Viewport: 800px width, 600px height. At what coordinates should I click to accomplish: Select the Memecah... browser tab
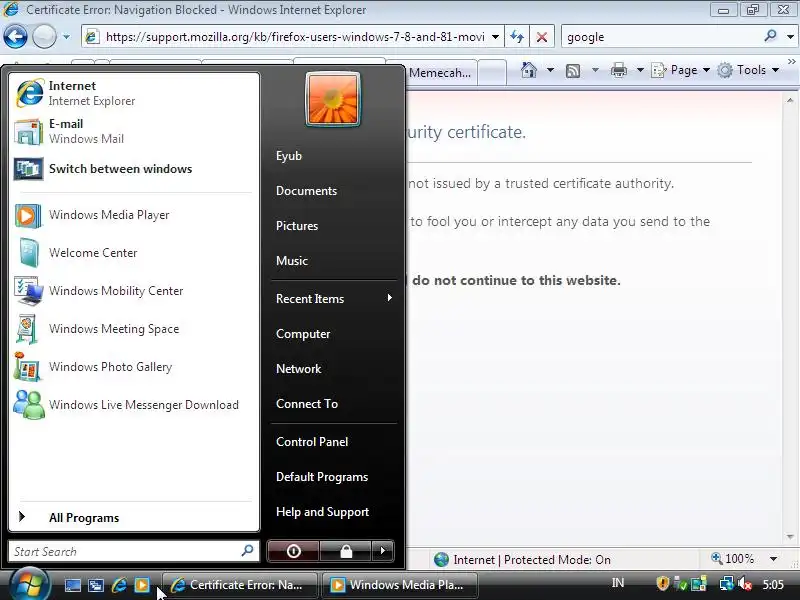(x=442, y=73)
